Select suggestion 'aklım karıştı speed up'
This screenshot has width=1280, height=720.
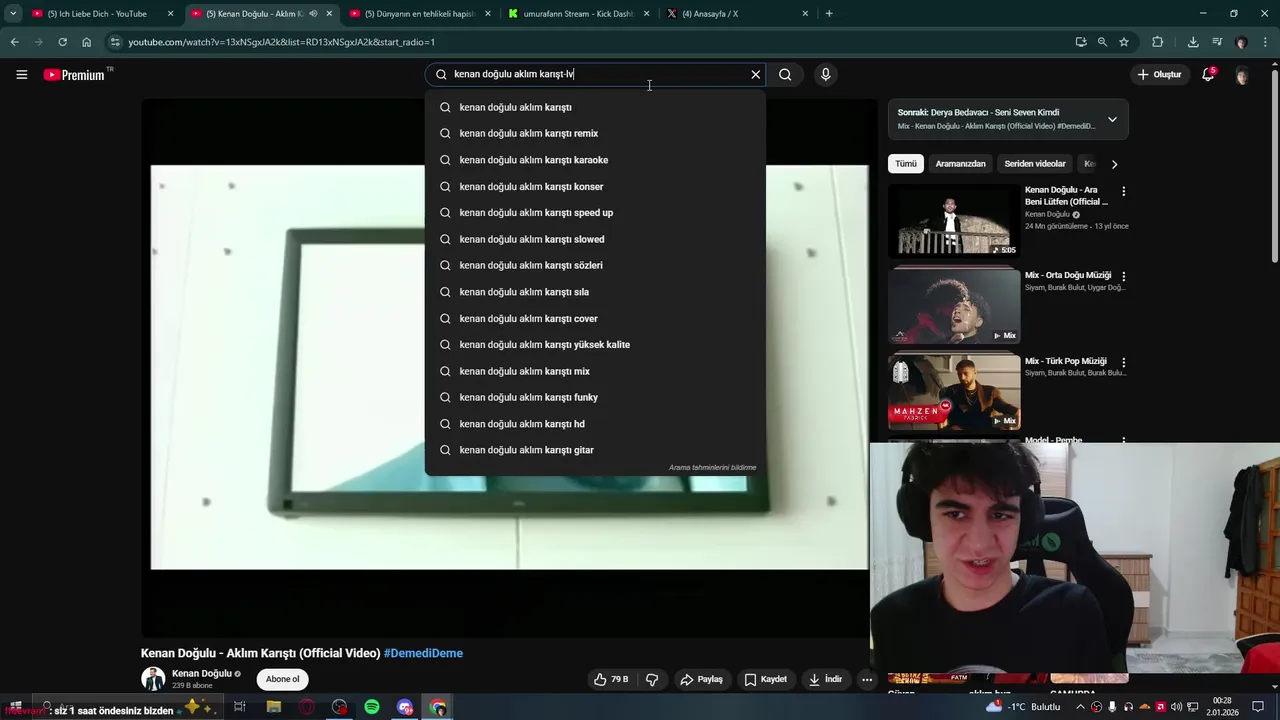pyautogui.click(x=595, y=213)
